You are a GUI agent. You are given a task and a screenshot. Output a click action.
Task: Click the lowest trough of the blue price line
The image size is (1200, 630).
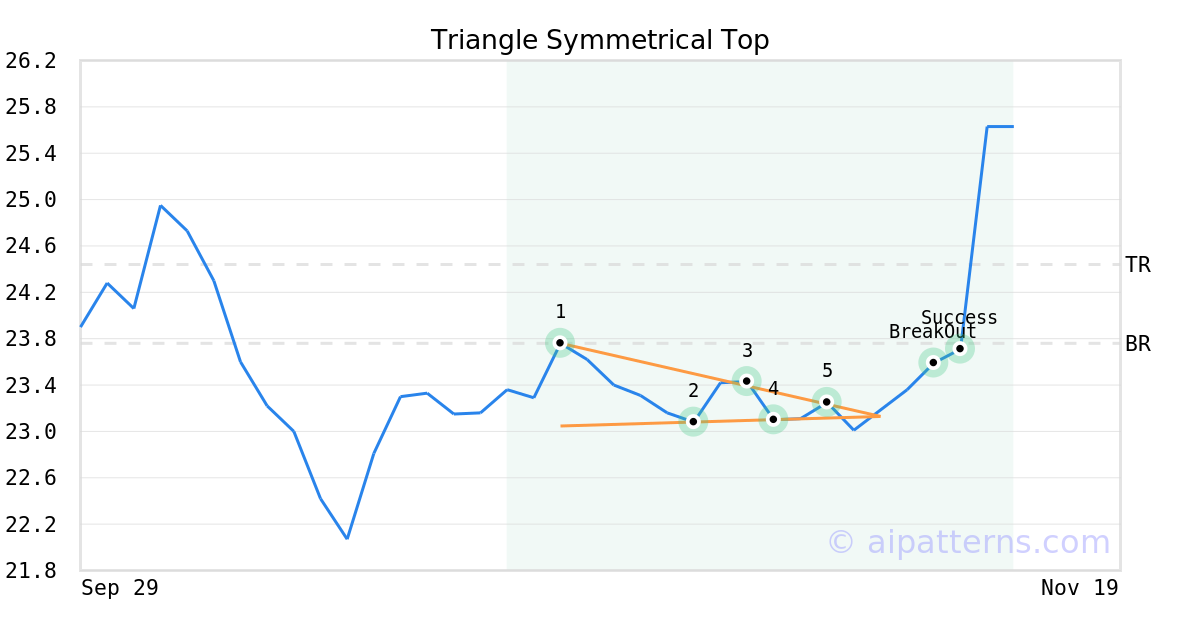click(347, 538)
